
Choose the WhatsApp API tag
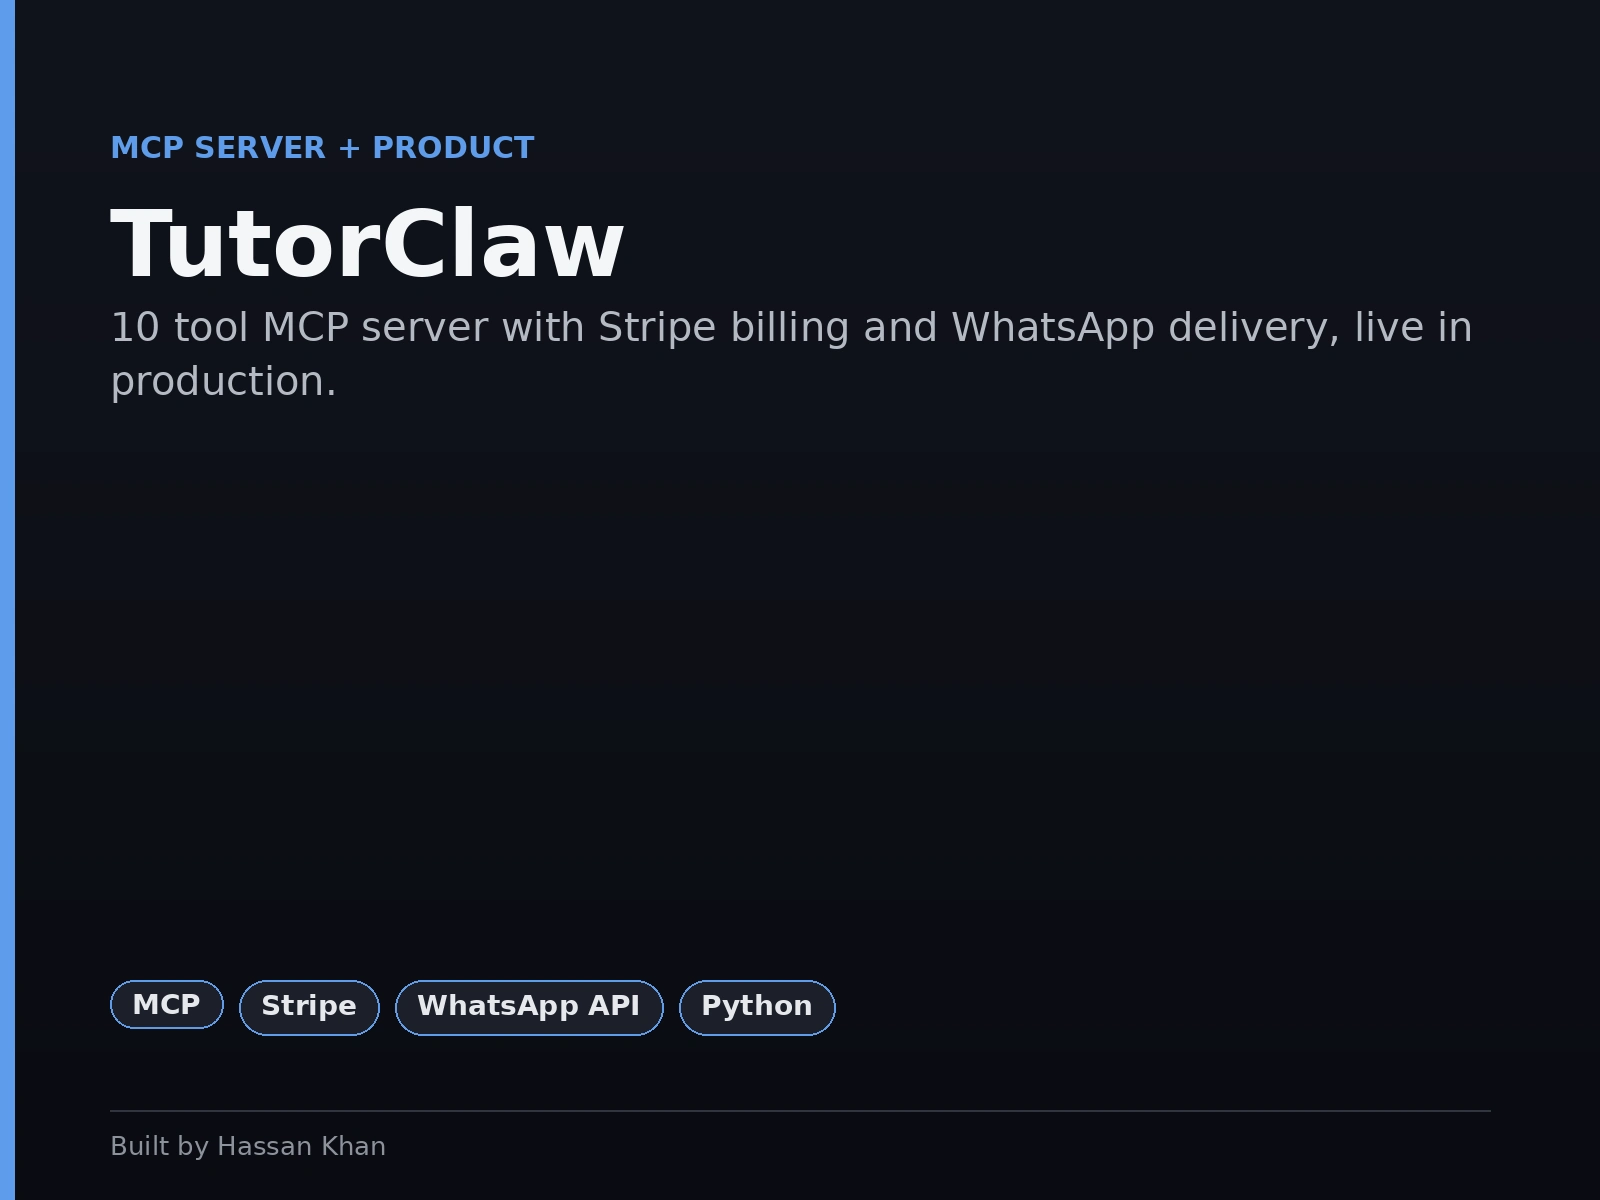coord(529,1008)
